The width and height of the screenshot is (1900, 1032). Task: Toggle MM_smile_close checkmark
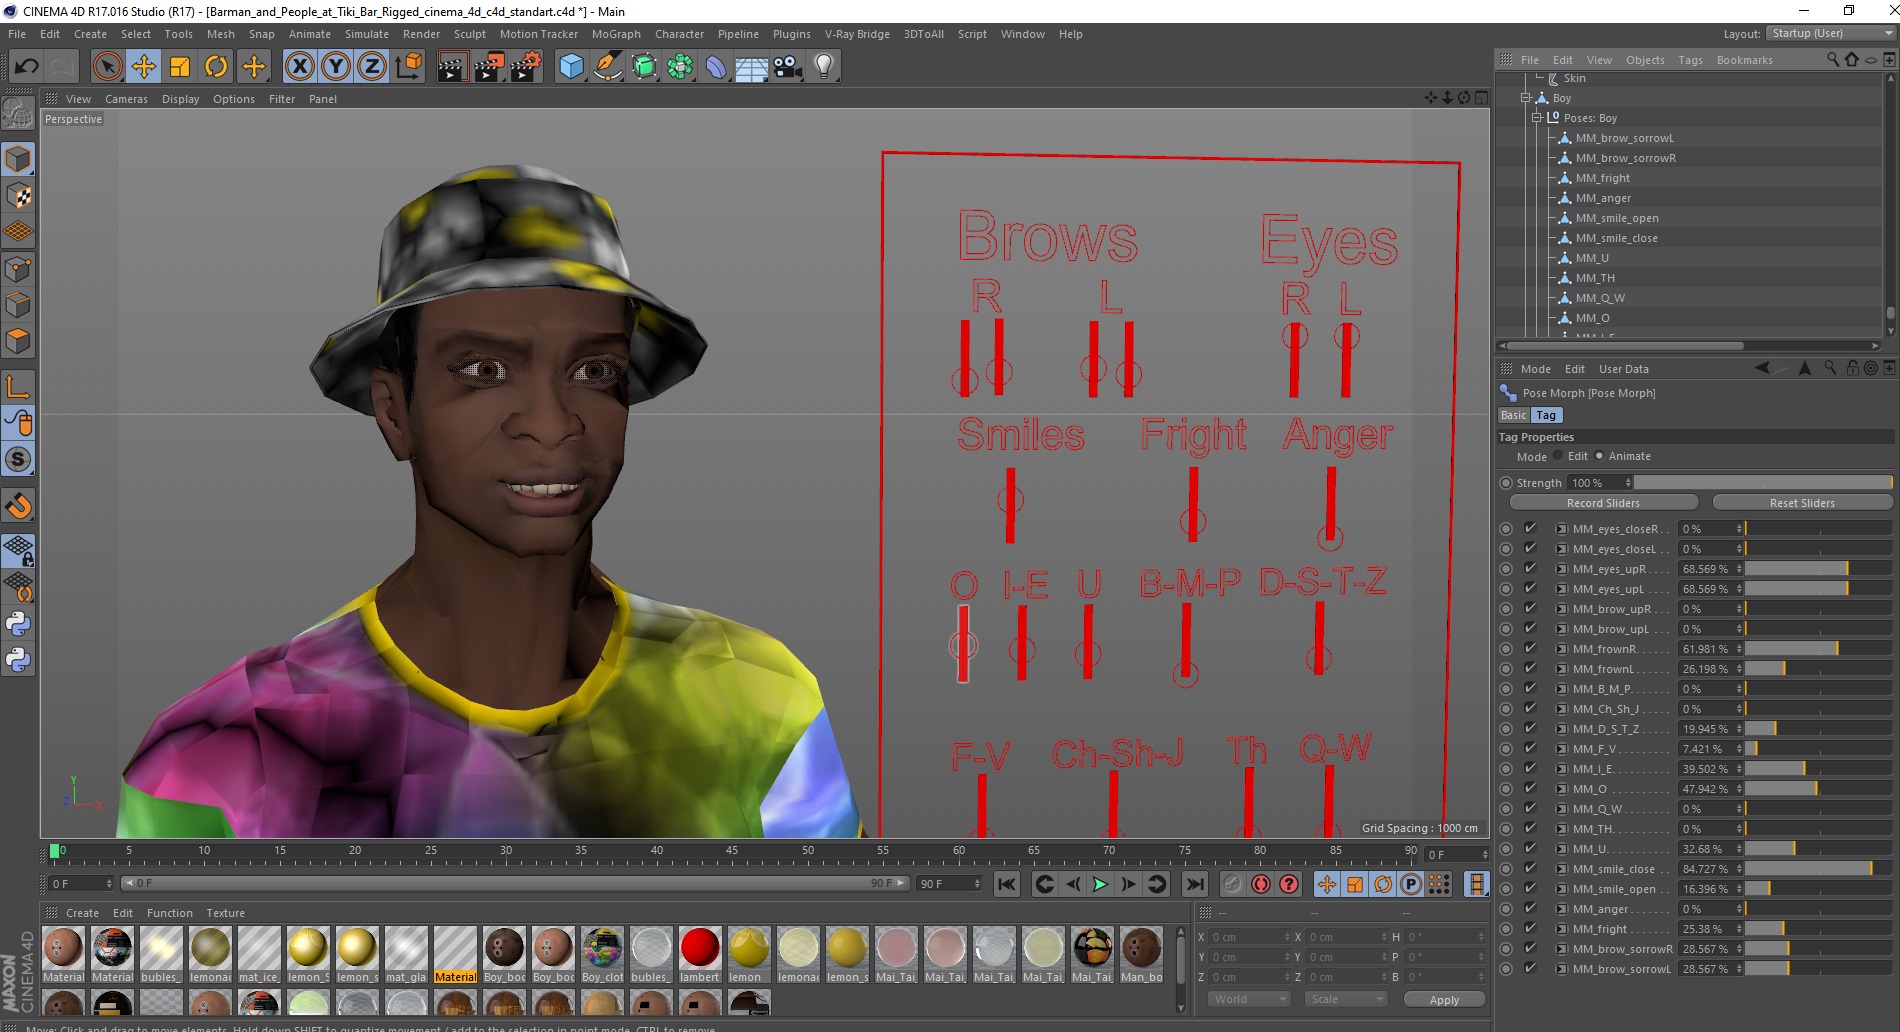1530,868
